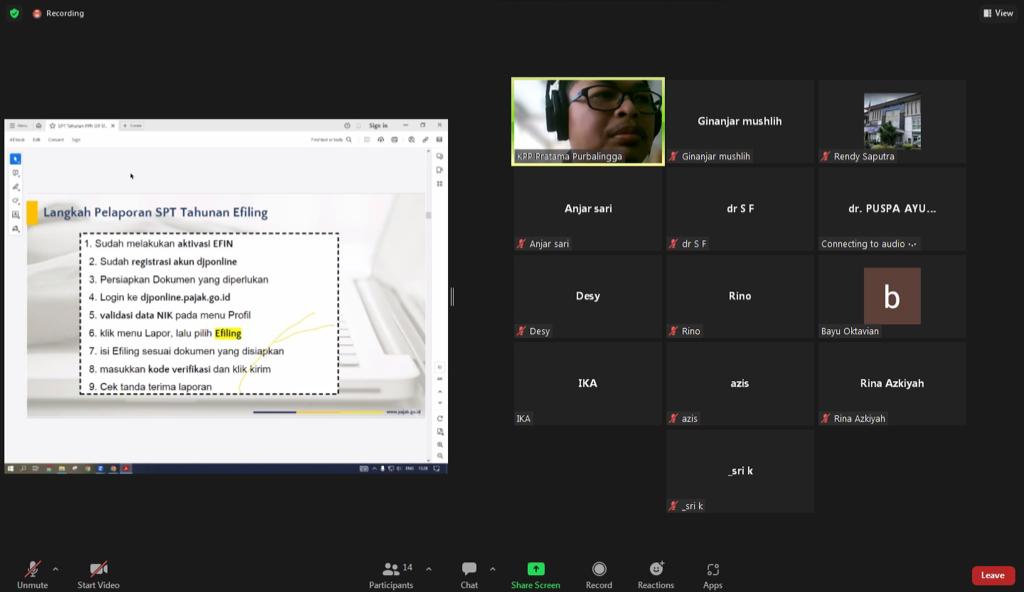Image resolution: width=1024 pixels, height=592 pixels.
Task: Start Video from the toolbar
Action: 98,573
